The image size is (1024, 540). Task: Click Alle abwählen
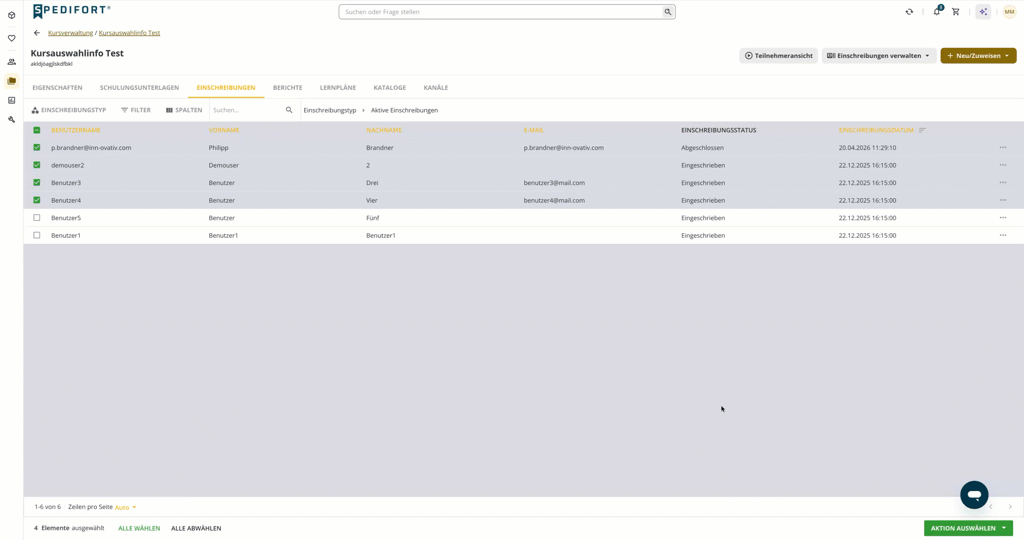[x=196, y=528]
